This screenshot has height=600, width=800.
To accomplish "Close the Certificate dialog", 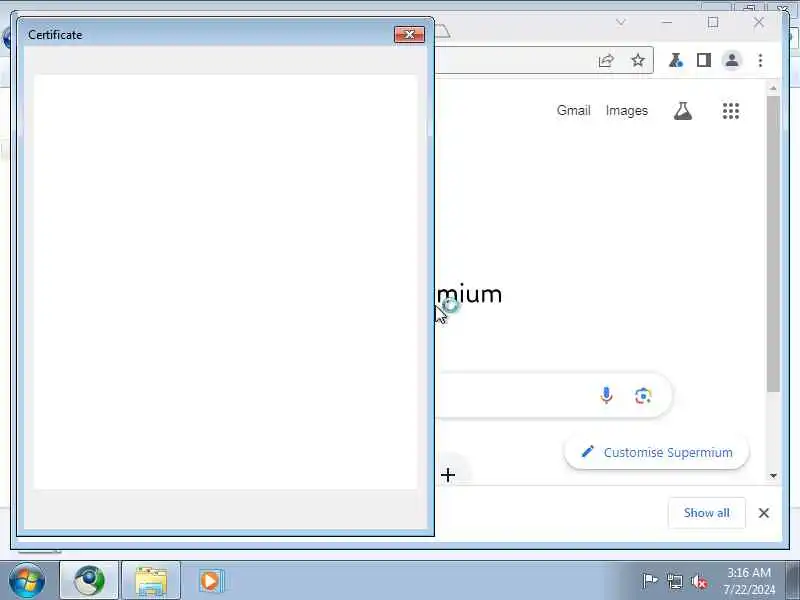I will tap(409, 34).
